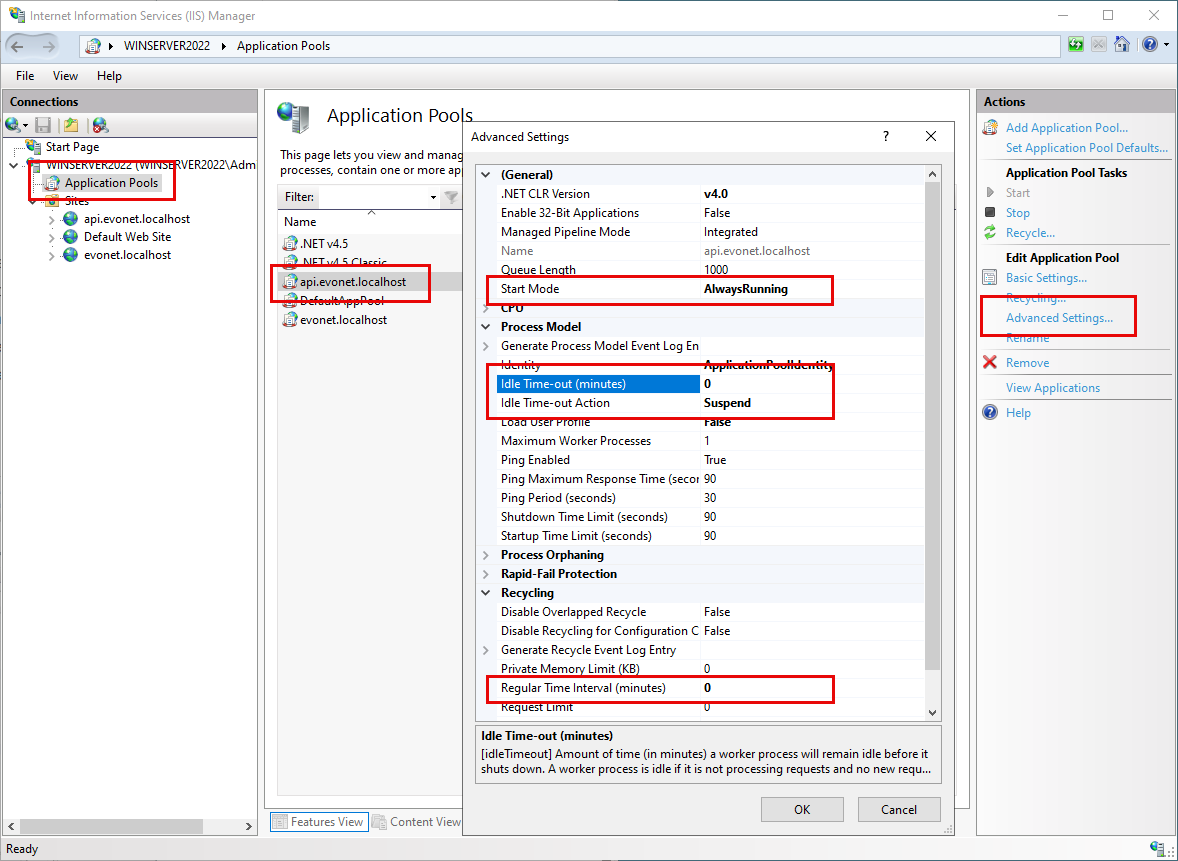Image resolution: width=1178 pixels, height=861 pixels.
Task: Click the Save icon in Connections toolbar
Action: tap(43, 125)
